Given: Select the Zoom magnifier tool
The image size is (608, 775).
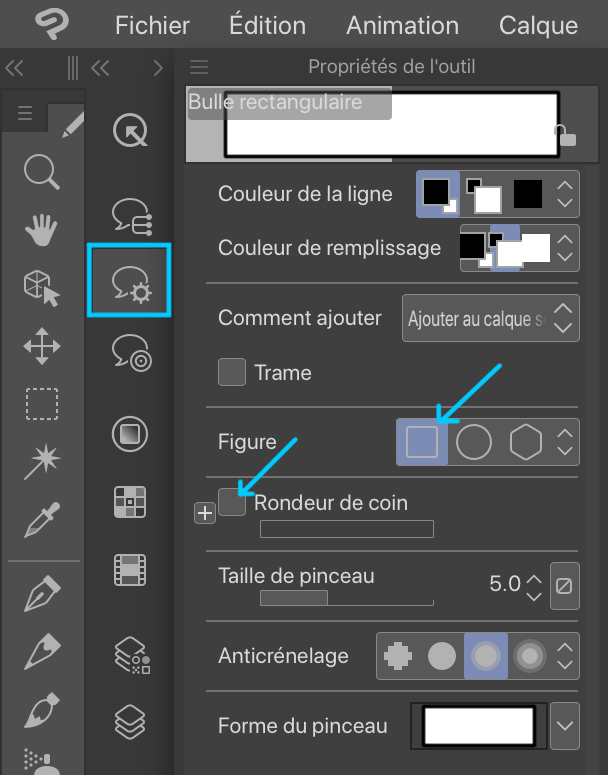Looking at the screenshot, I should (42, 171).
